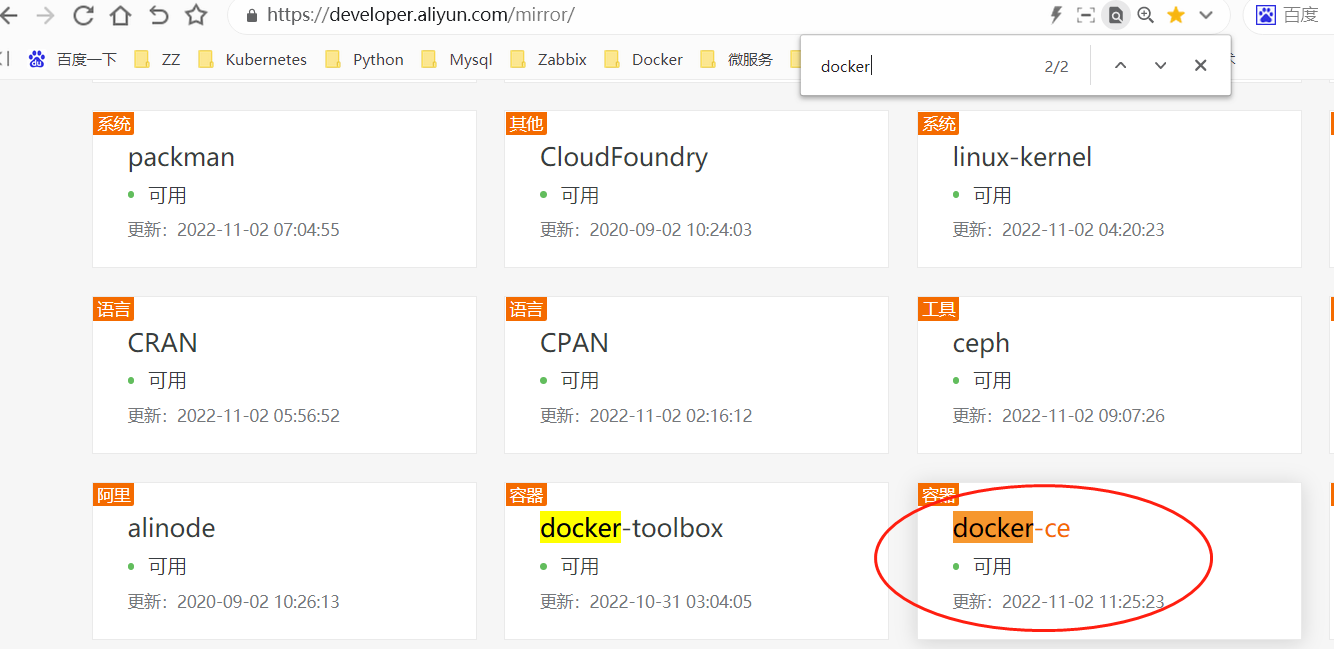This screenshot has height=649, width=1334.
Task: Click CPAN update time 2022-11-02 02:16:12
Action: coord(671,416)
